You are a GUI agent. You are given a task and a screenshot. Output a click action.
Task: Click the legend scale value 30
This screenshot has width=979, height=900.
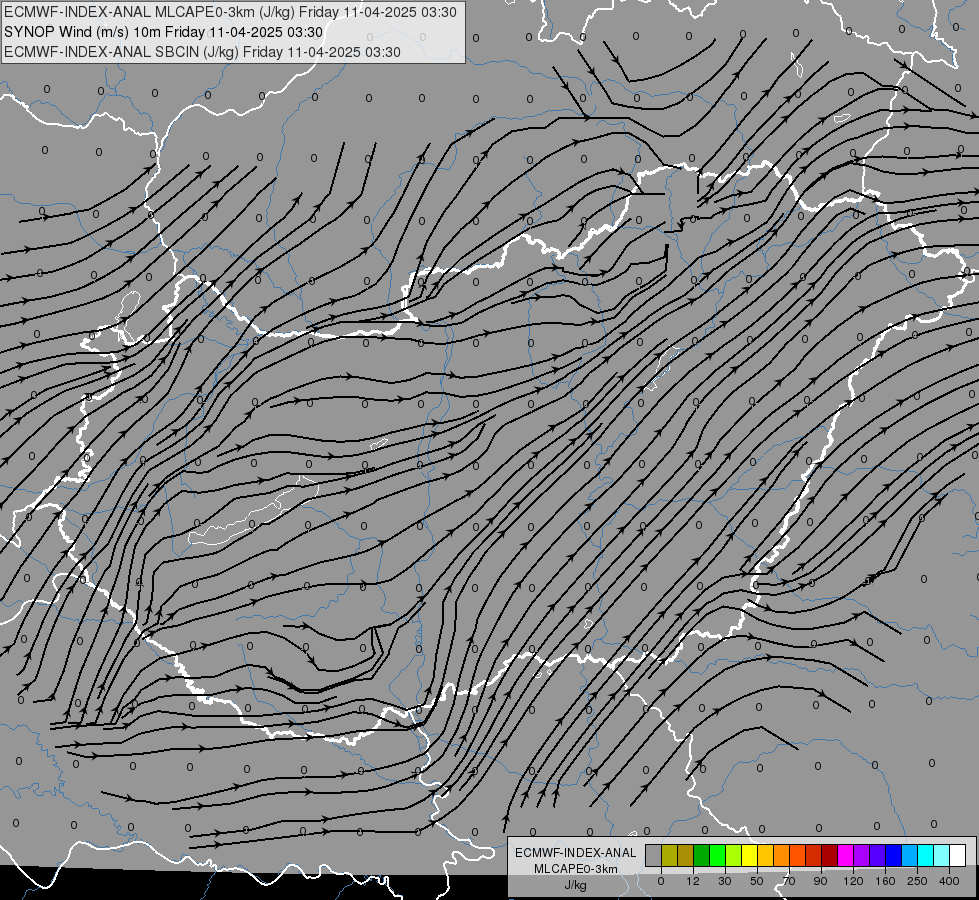tap(725, 881)
